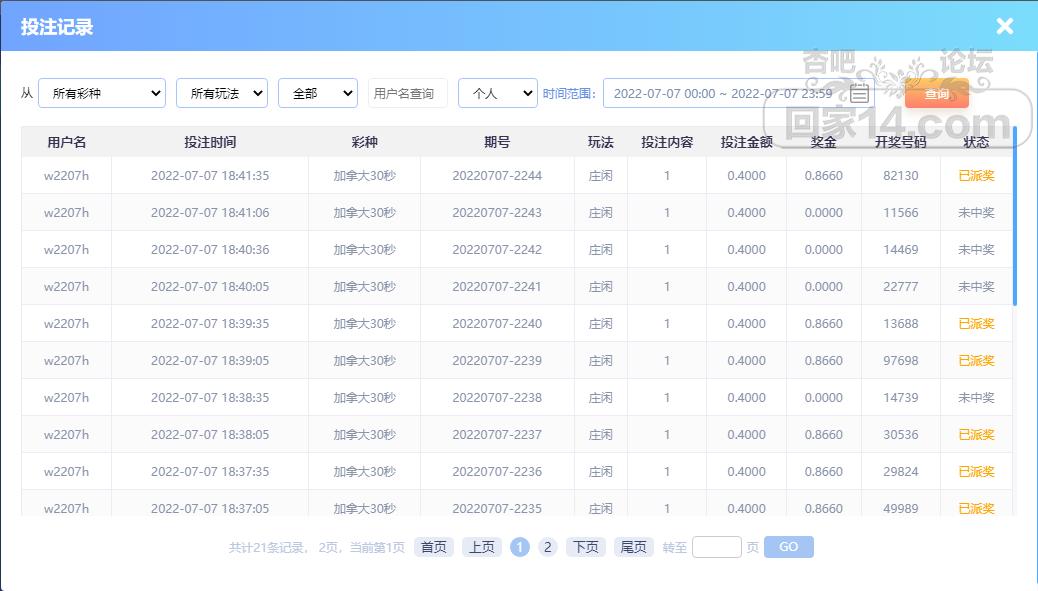This screenshot has width=1038, height=591.
Task: Expand the 所有彩种 dropdown
Action: point(102,93)
